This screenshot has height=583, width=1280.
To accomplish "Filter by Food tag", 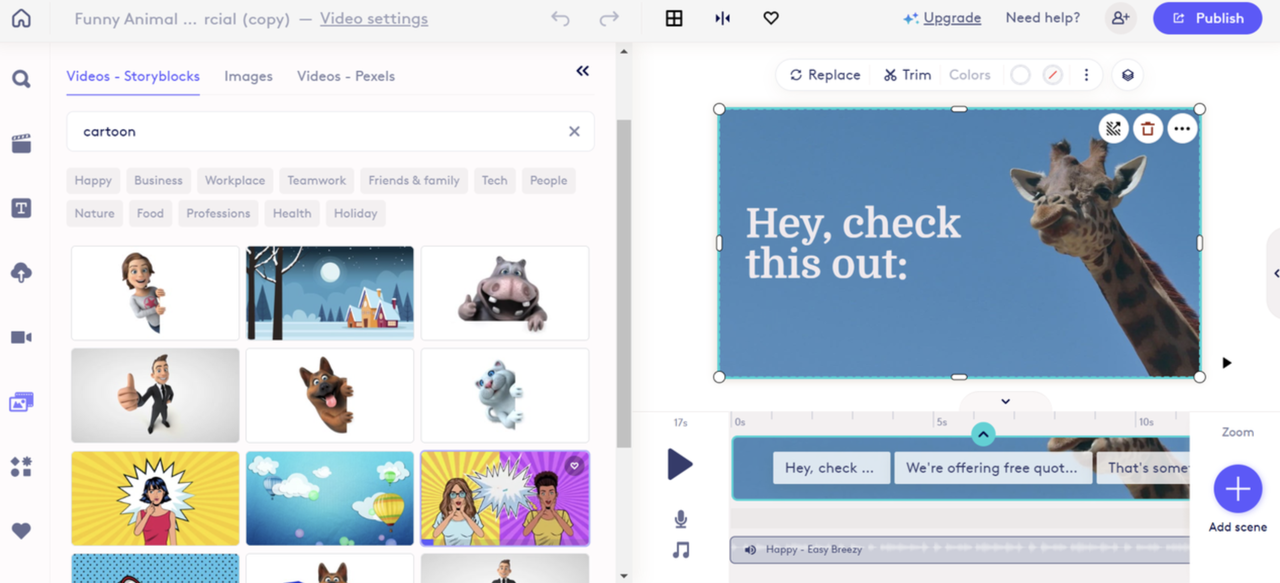I will click(150, 213).
